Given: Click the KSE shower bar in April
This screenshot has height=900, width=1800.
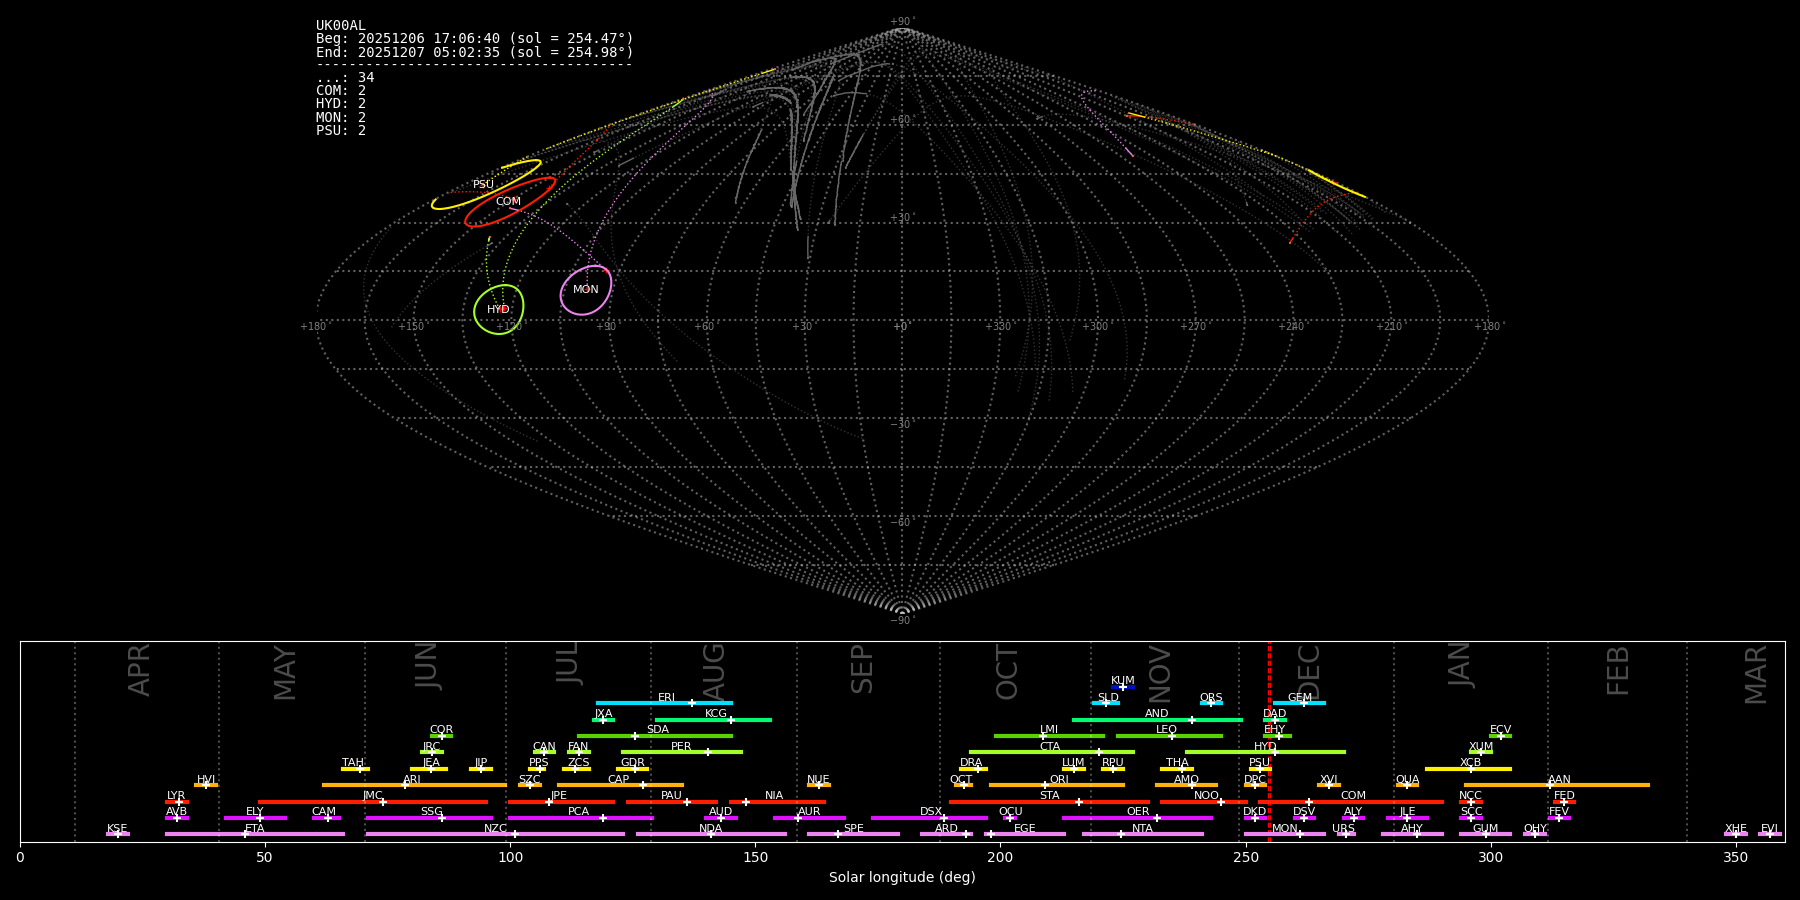Looking at the screenshot, I should 117,834.
